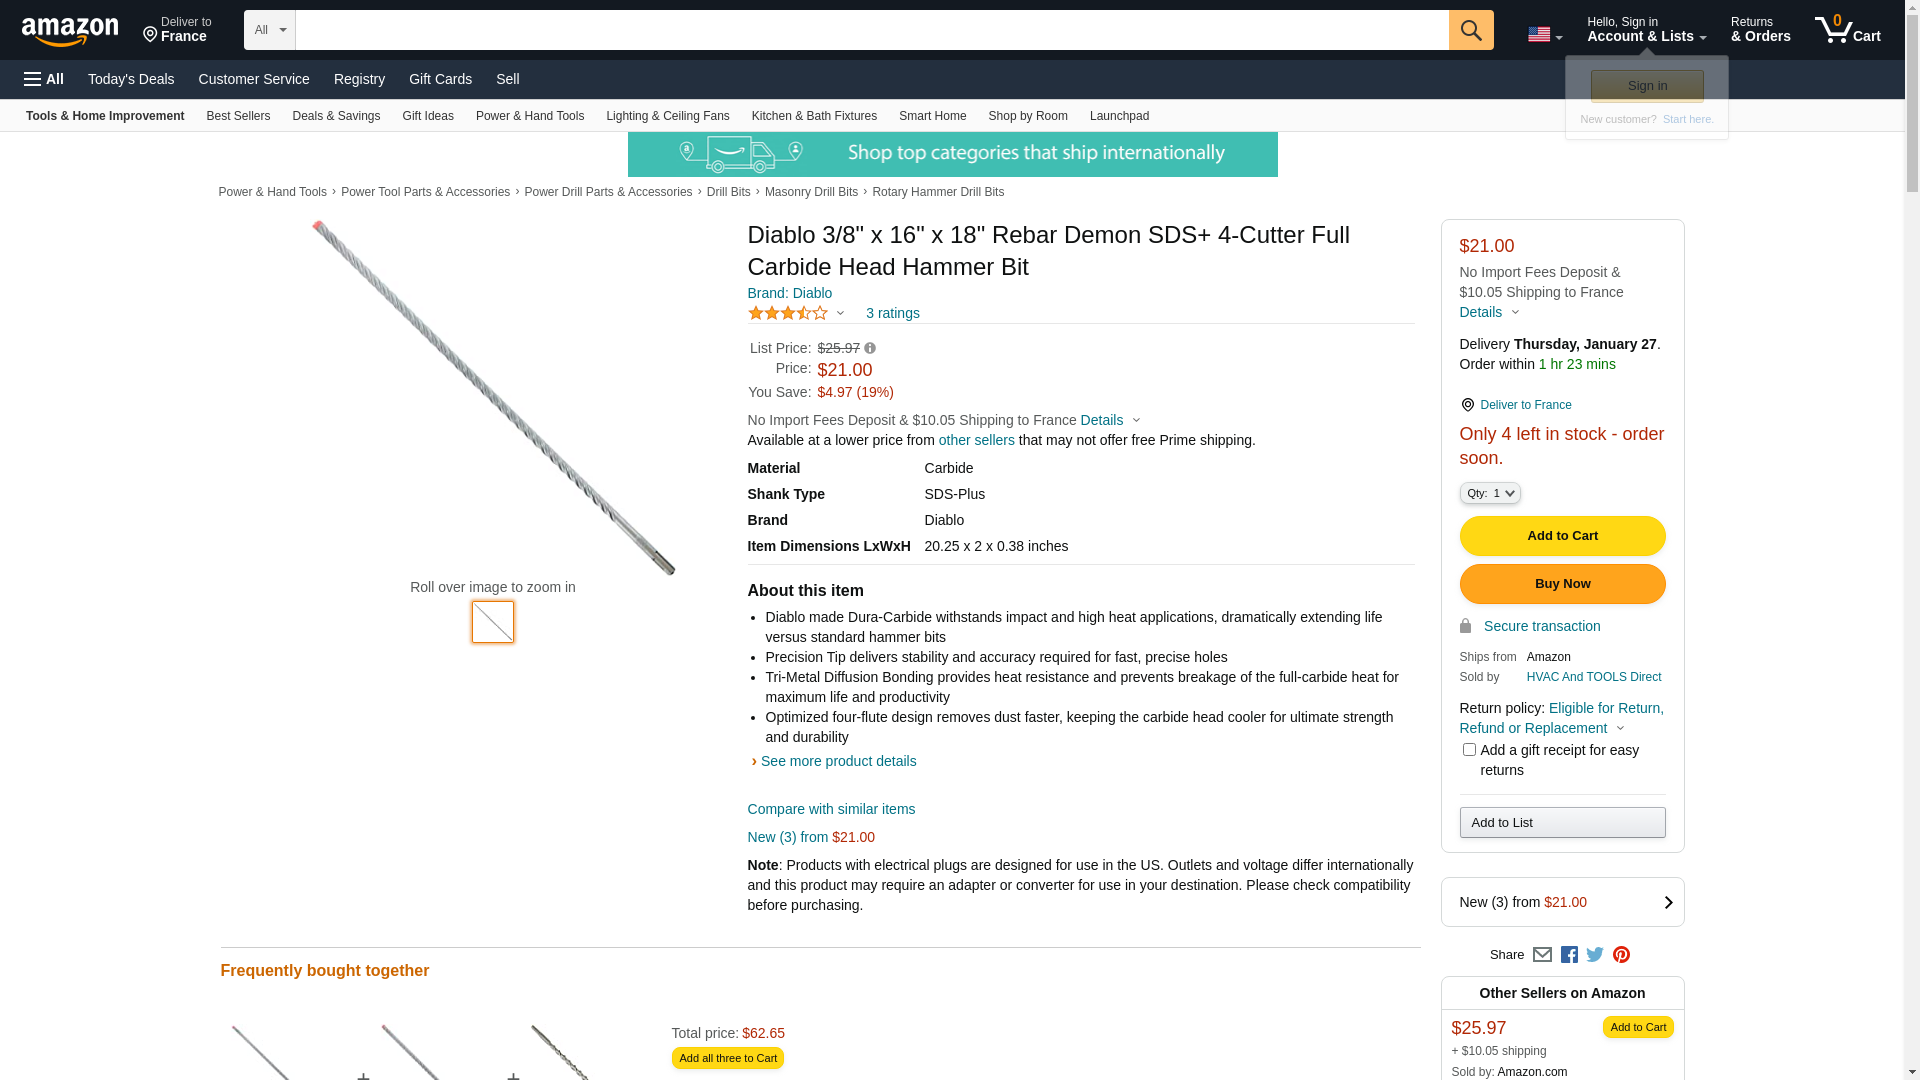Screen dimensions: 1920x1080
Task: Open Today's Deals in navigation bar
Action: click(x=131, y=79)
